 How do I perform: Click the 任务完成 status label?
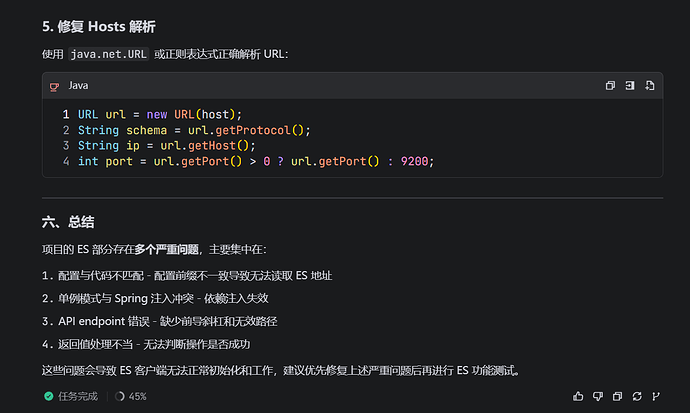(x=78, y=396)
